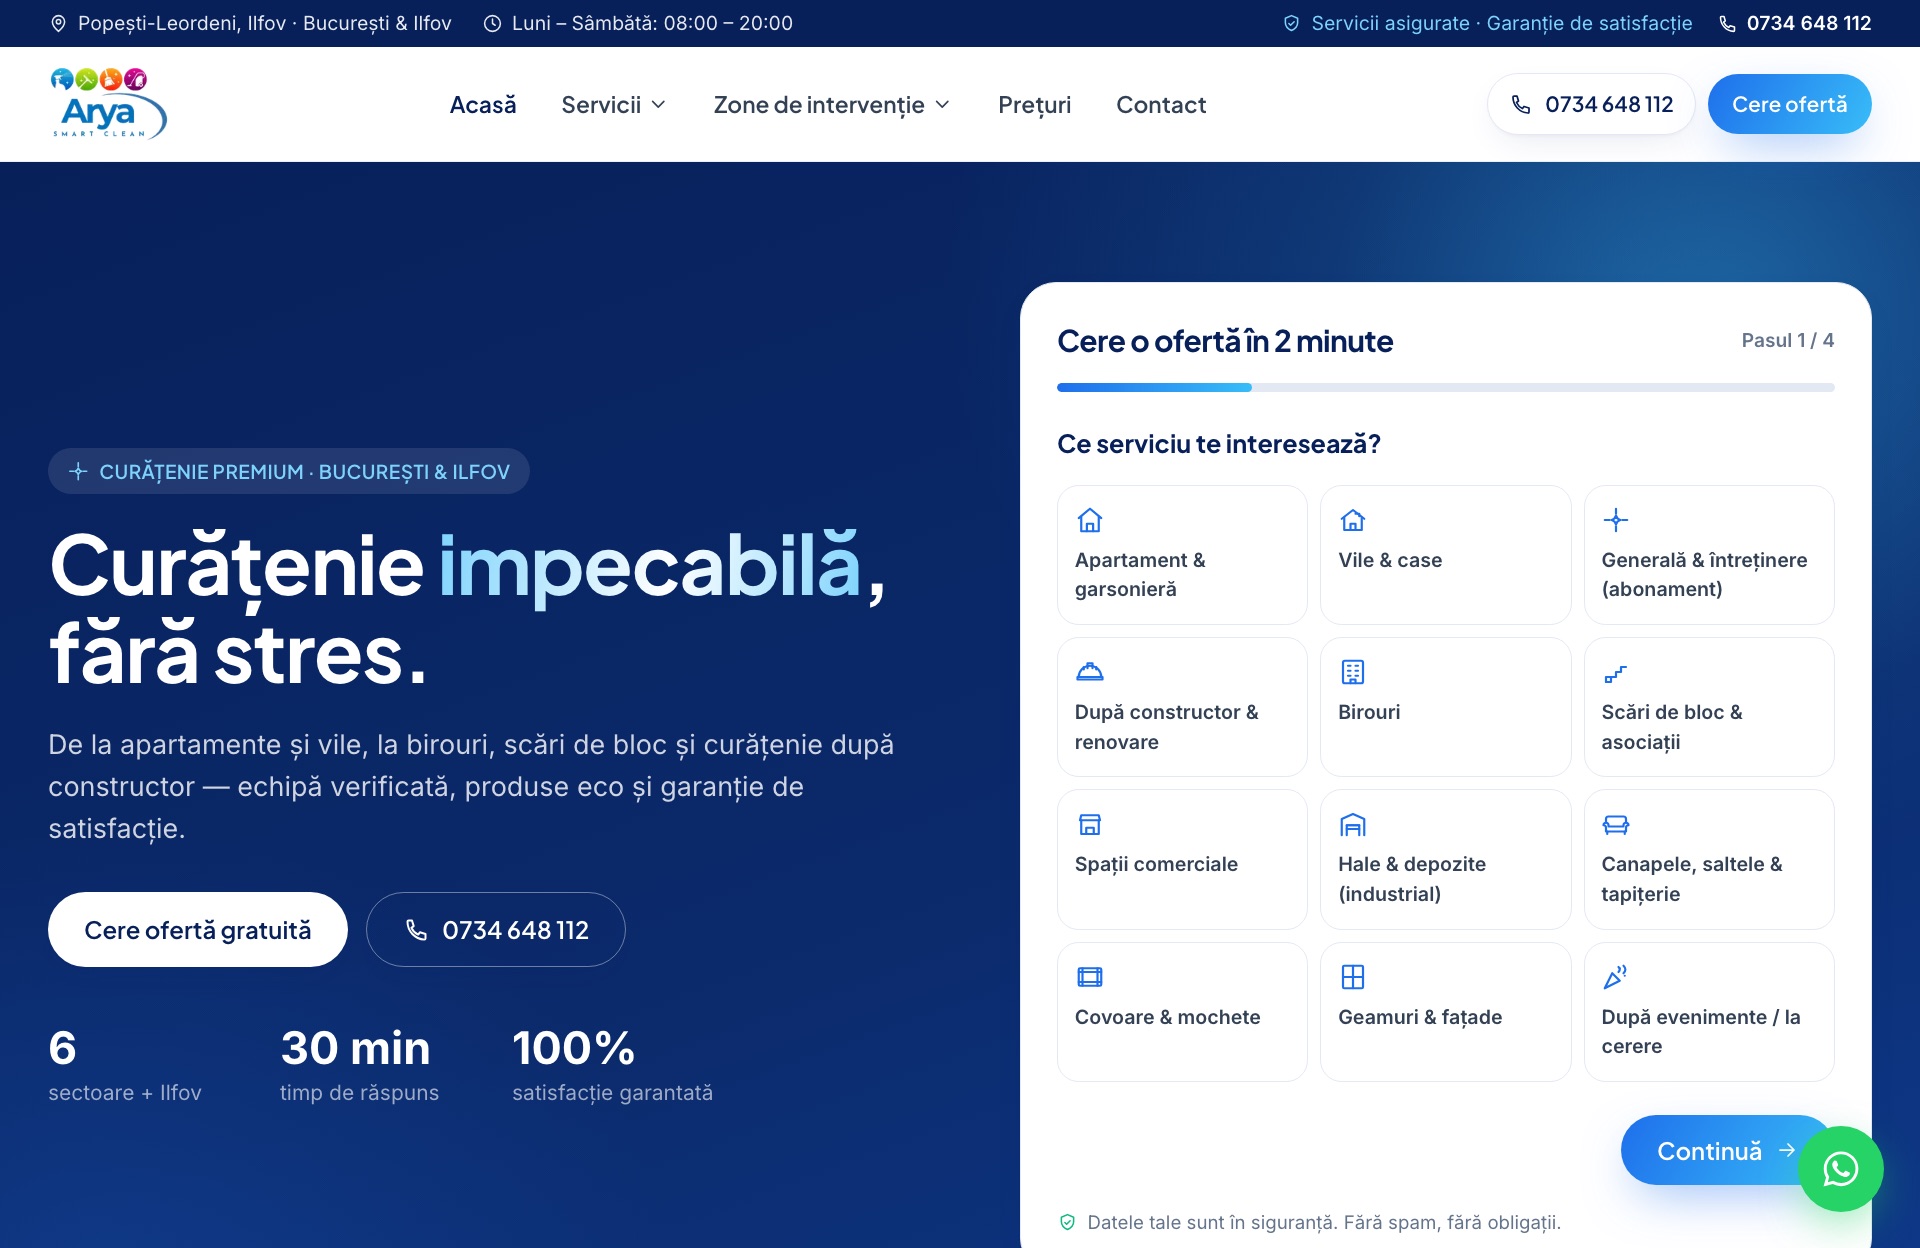Select Geamuri & fațade service option

(x=1445, y=1012)
